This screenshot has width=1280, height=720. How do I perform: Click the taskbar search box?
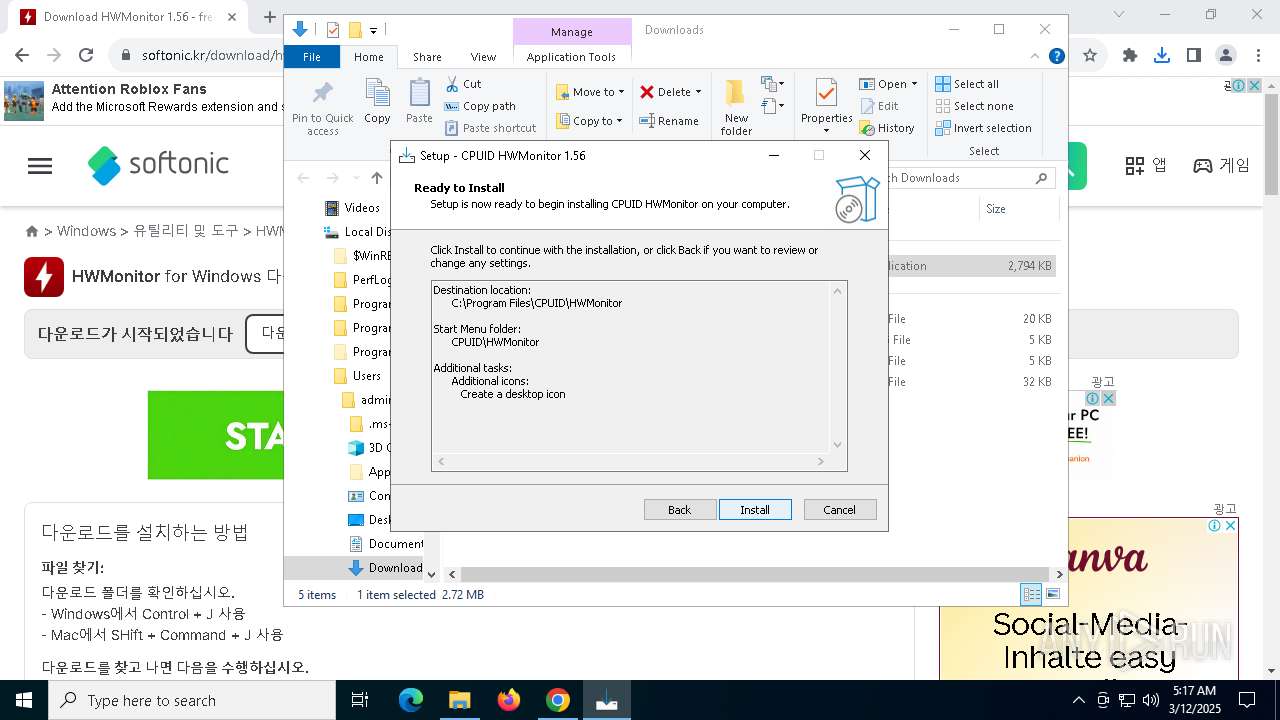[192, 700]
